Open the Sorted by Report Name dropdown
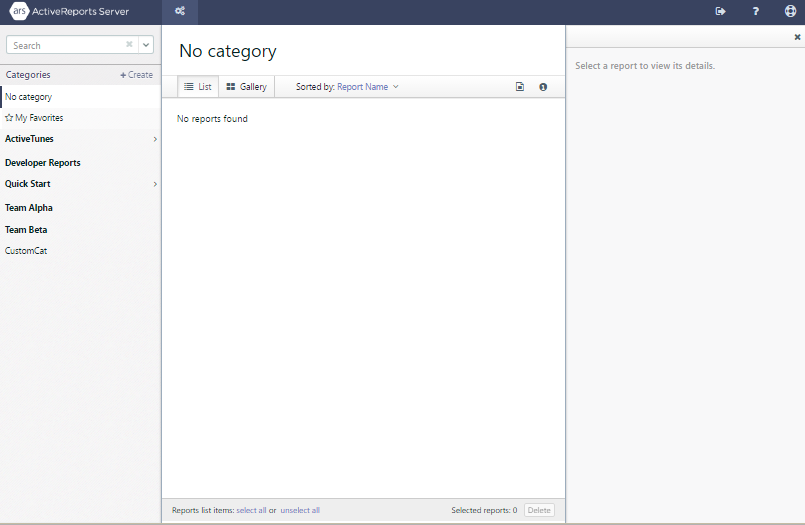Viewport: 805px width, 525px height. tap(367, 87)
